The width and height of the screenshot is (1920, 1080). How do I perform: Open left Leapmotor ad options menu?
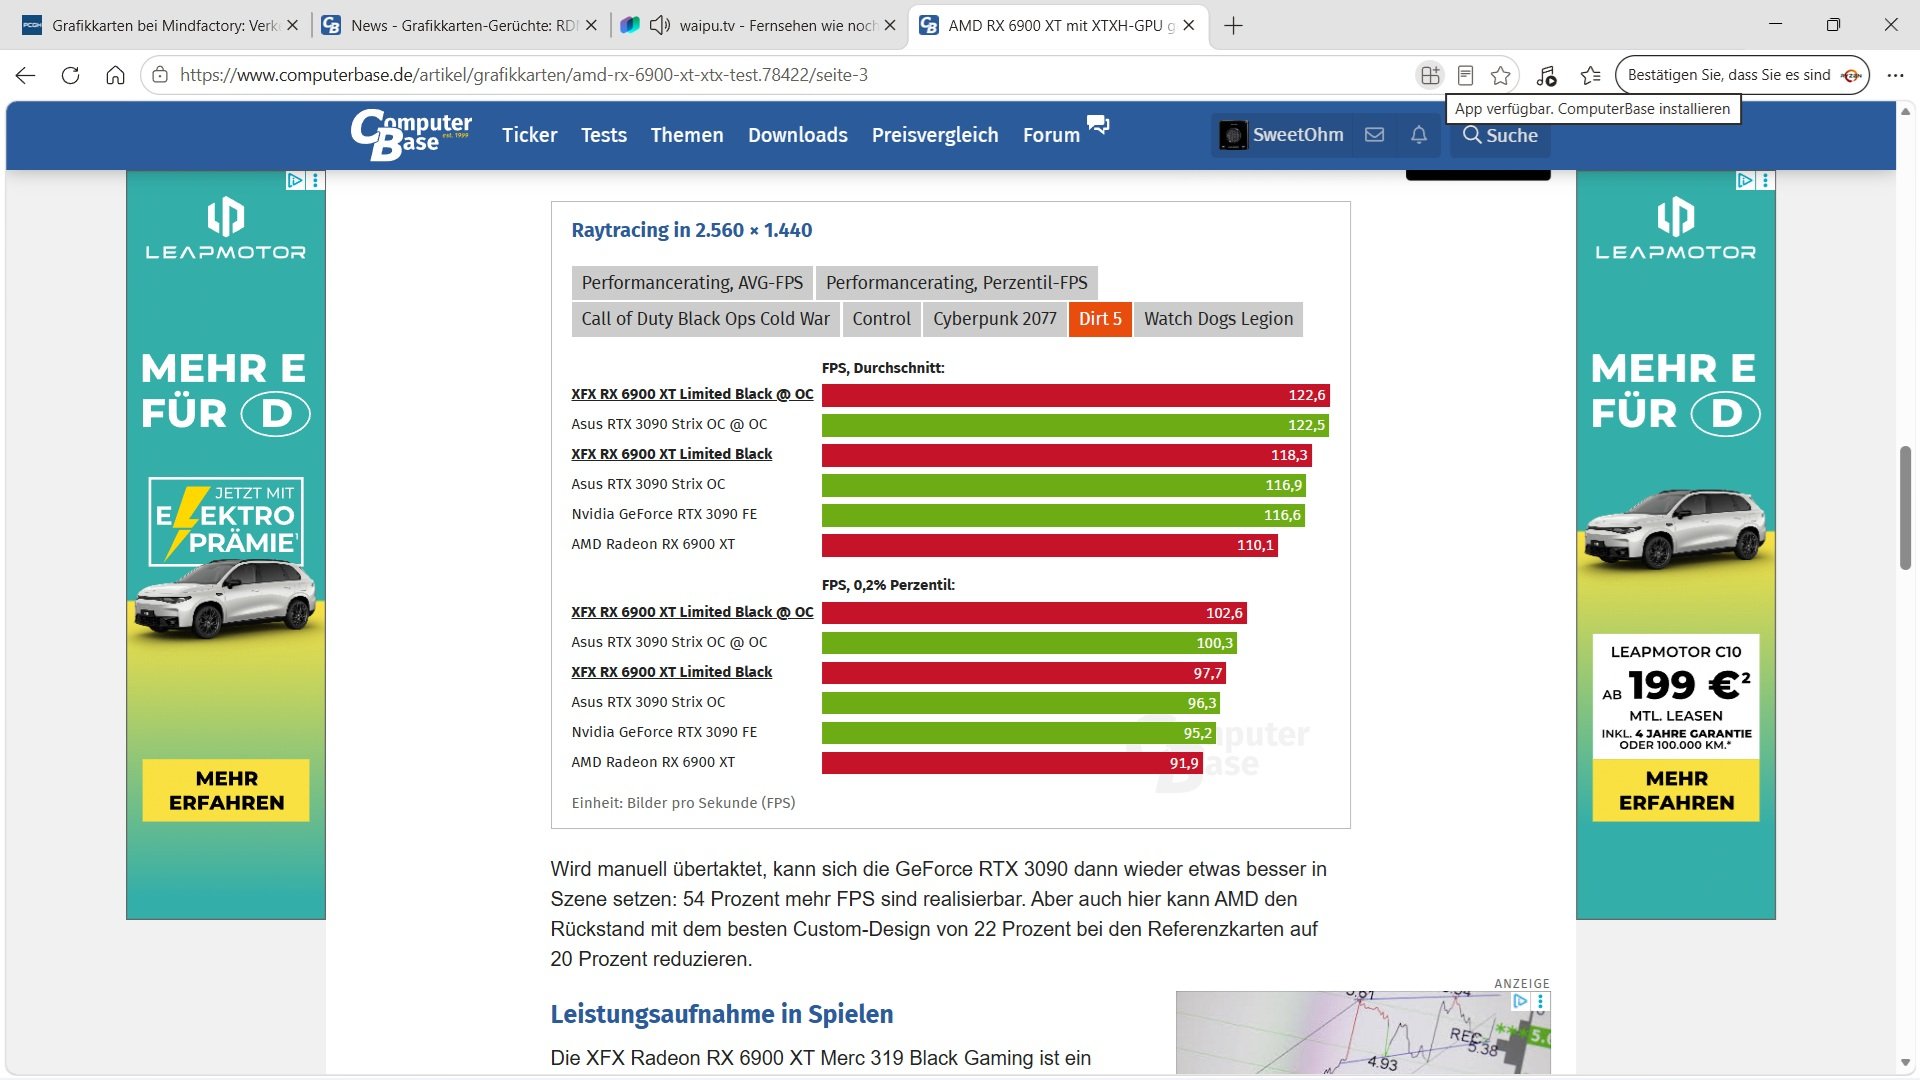pos(316,181)
